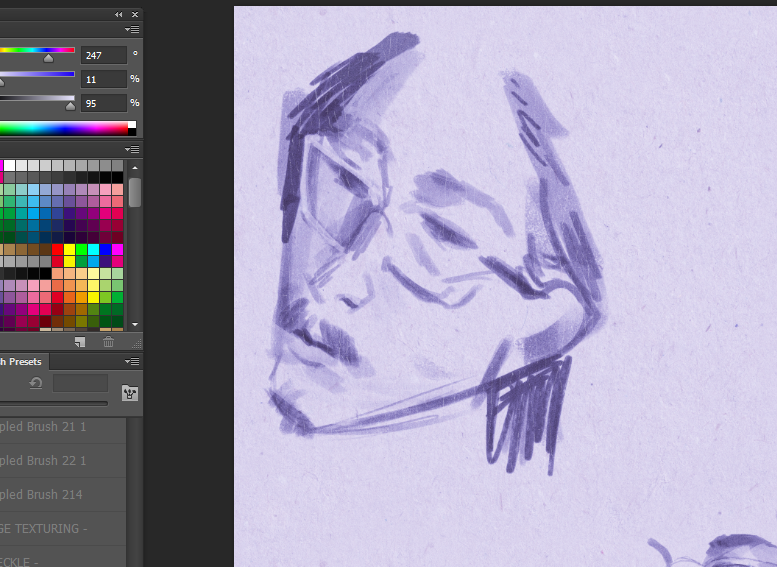The image size is (777, 567).
Task: Click the Swatches scrollbar up arrow
Action: tap(135, 168)
